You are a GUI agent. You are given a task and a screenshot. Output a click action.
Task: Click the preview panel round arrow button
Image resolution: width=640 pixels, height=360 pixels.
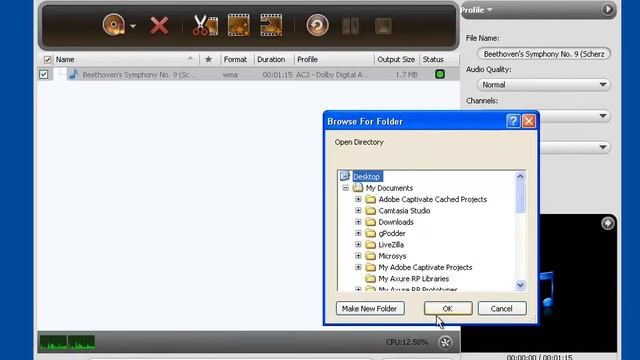[607, 223]
